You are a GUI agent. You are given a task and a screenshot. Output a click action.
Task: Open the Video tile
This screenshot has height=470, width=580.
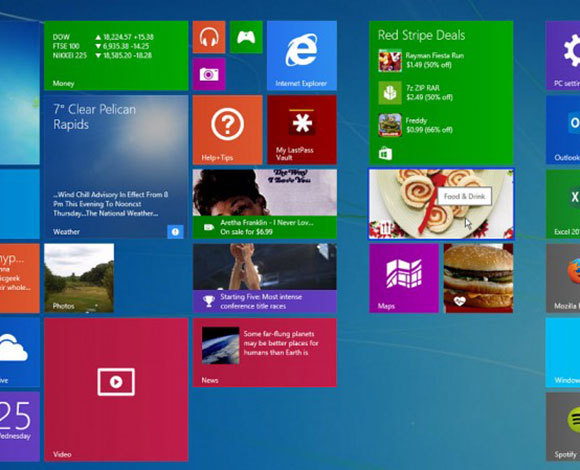(x=116, y=390)
